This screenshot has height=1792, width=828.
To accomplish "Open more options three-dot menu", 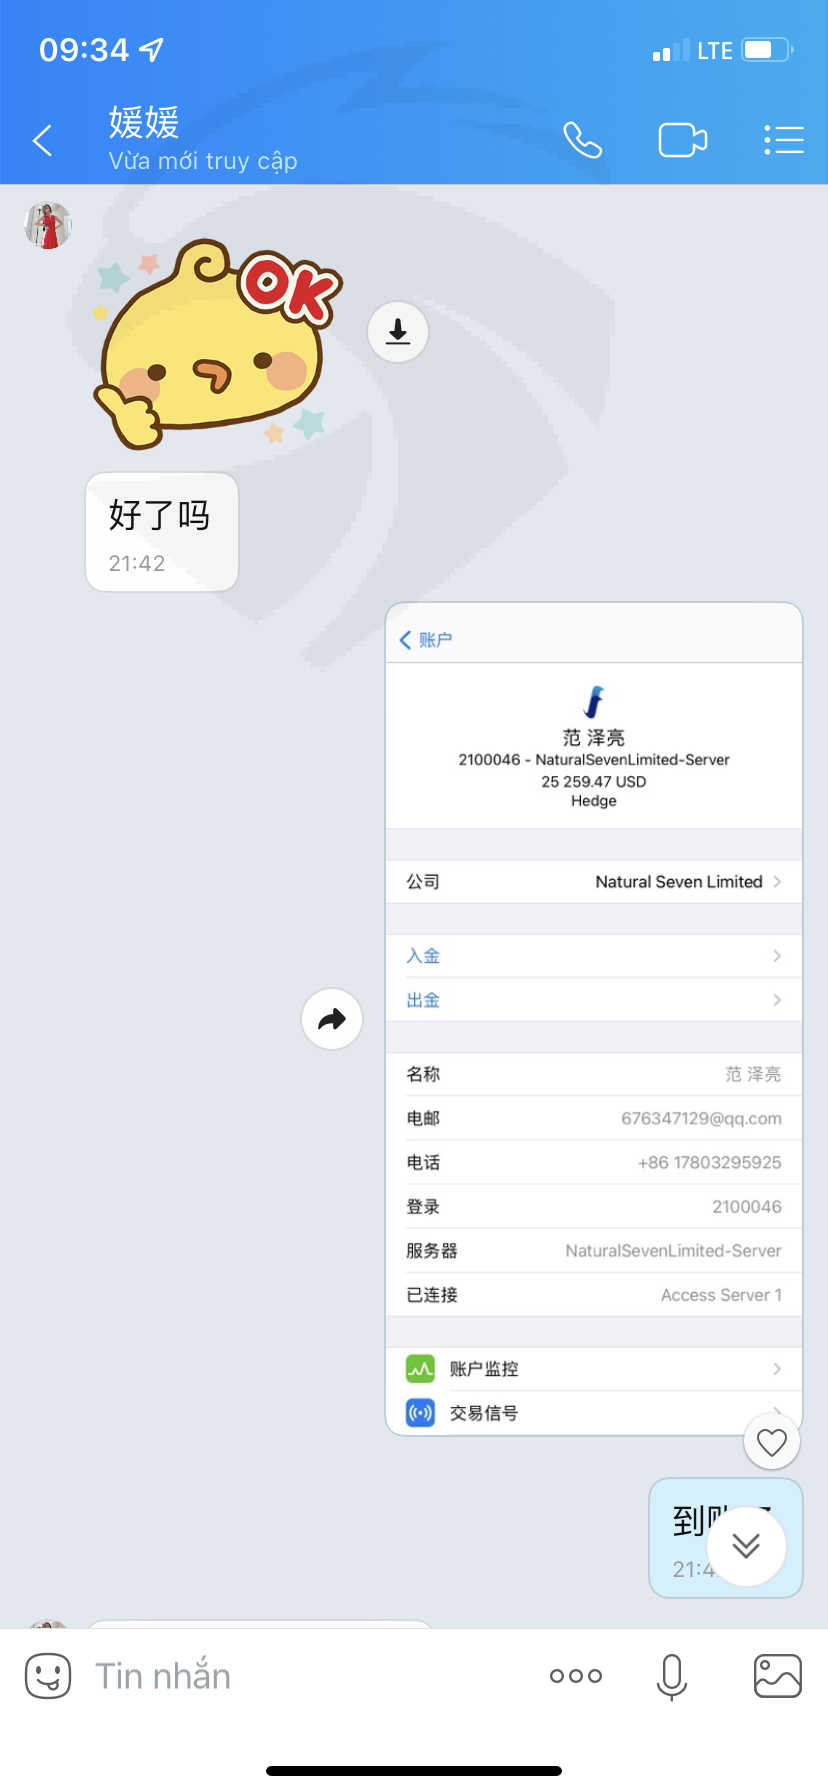I will 576,1675.
